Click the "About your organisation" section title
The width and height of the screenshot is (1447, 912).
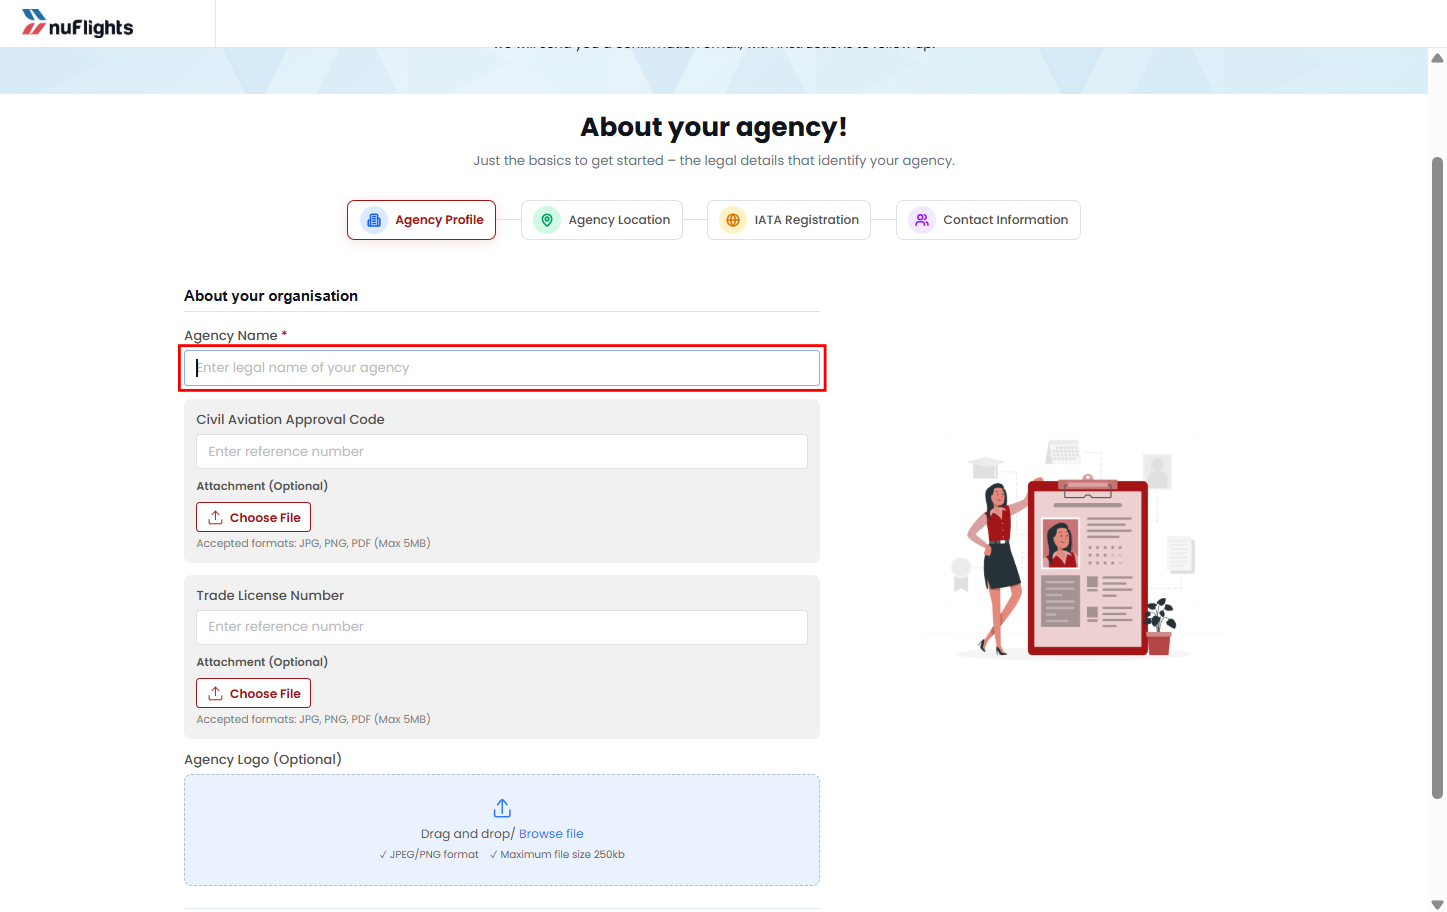271,296
